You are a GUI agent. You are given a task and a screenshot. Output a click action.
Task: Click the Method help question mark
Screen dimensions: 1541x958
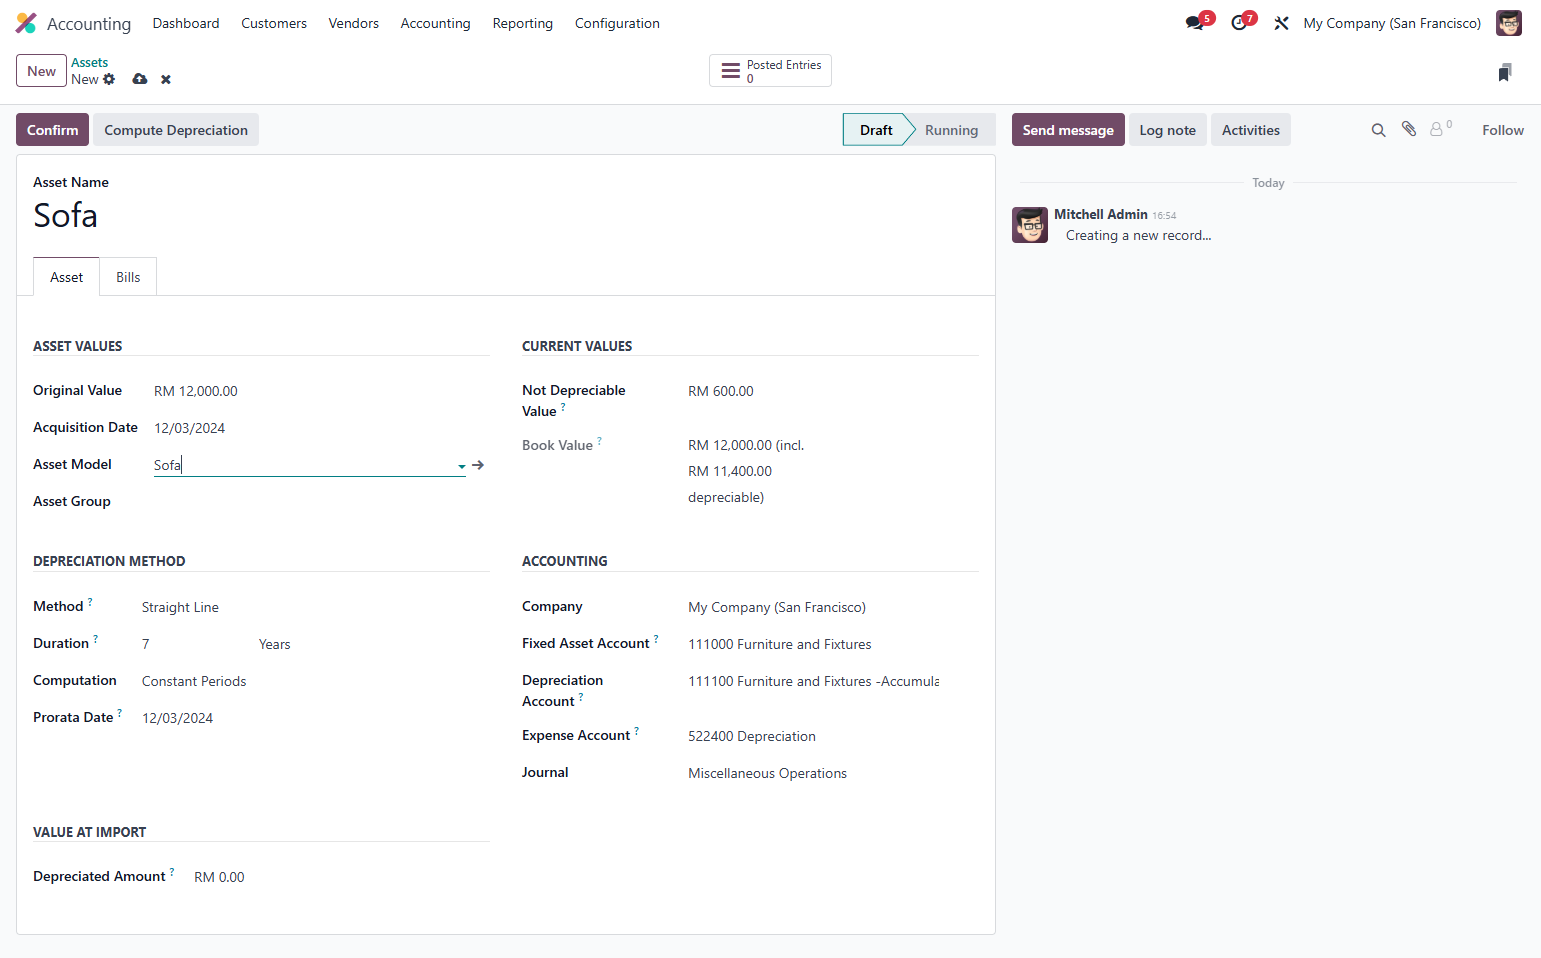pyautogui.click(x=90, y=602)
